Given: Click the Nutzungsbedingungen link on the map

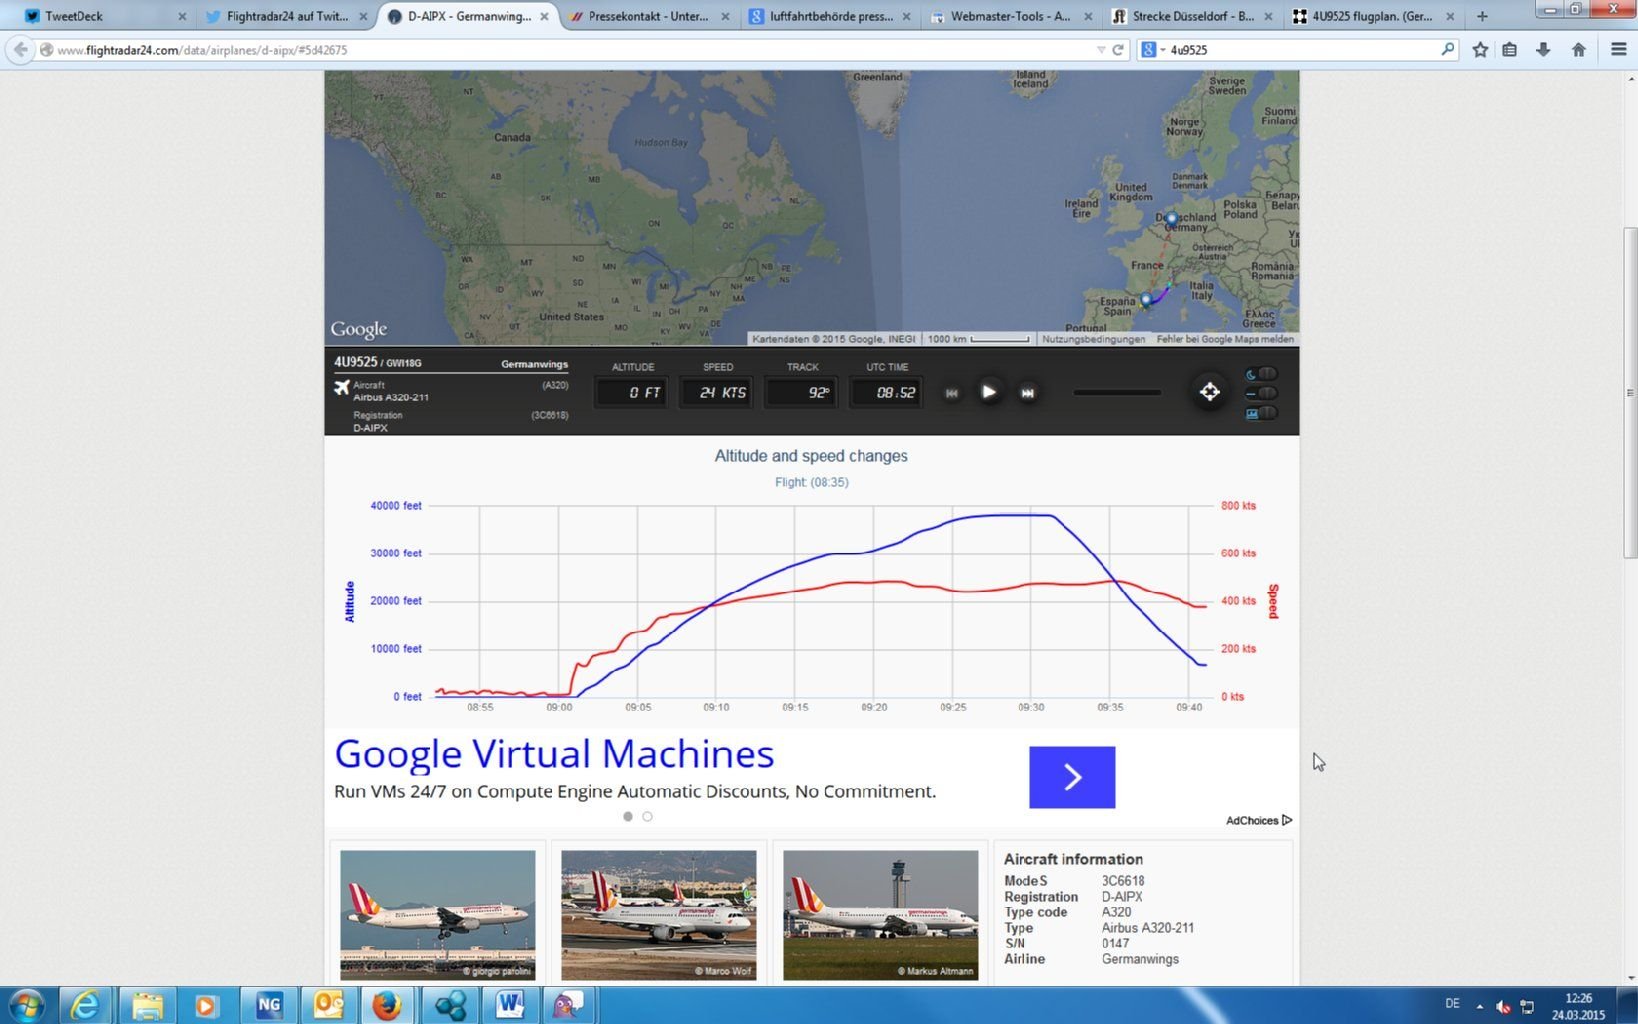Looking at the screenshot, I should pyautogui.click(x=1093, y=339).
